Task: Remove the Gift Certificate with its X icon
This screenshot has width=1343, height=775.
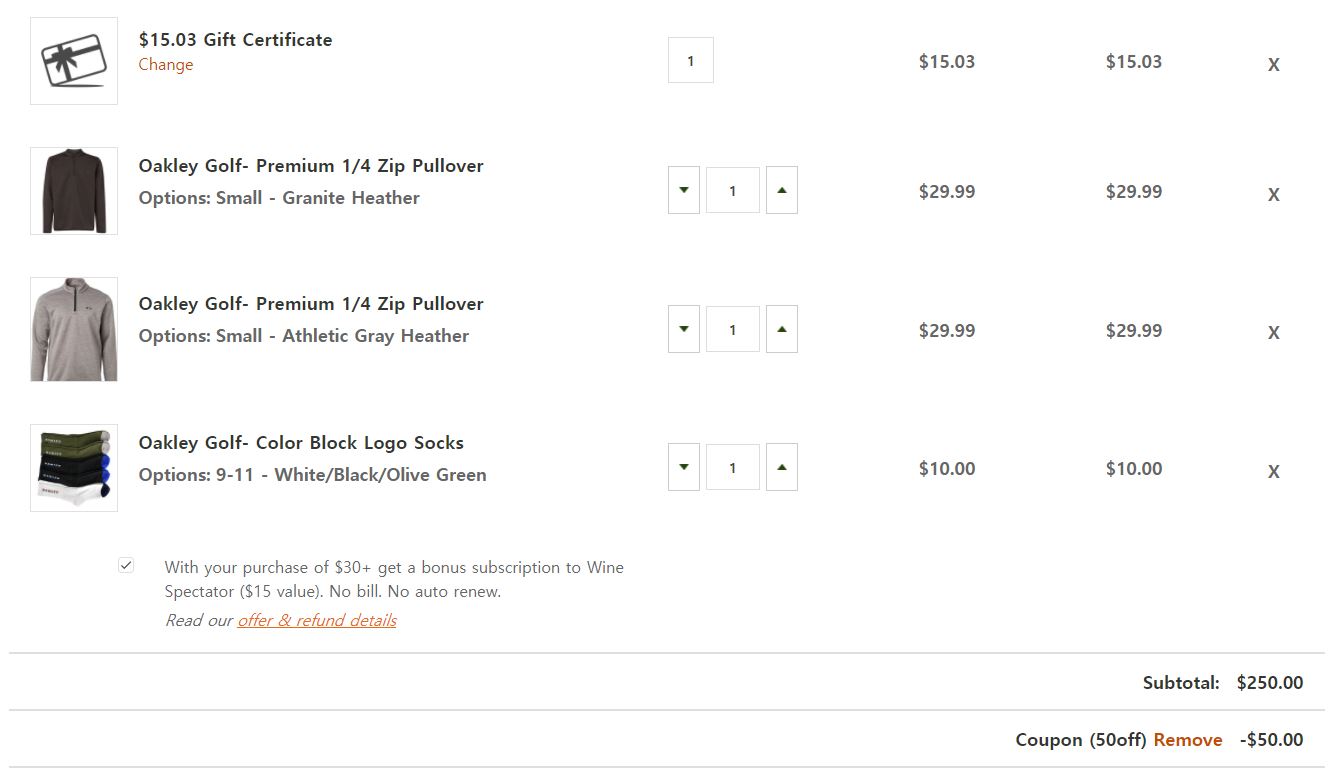Action: [x=1273, y=64]
